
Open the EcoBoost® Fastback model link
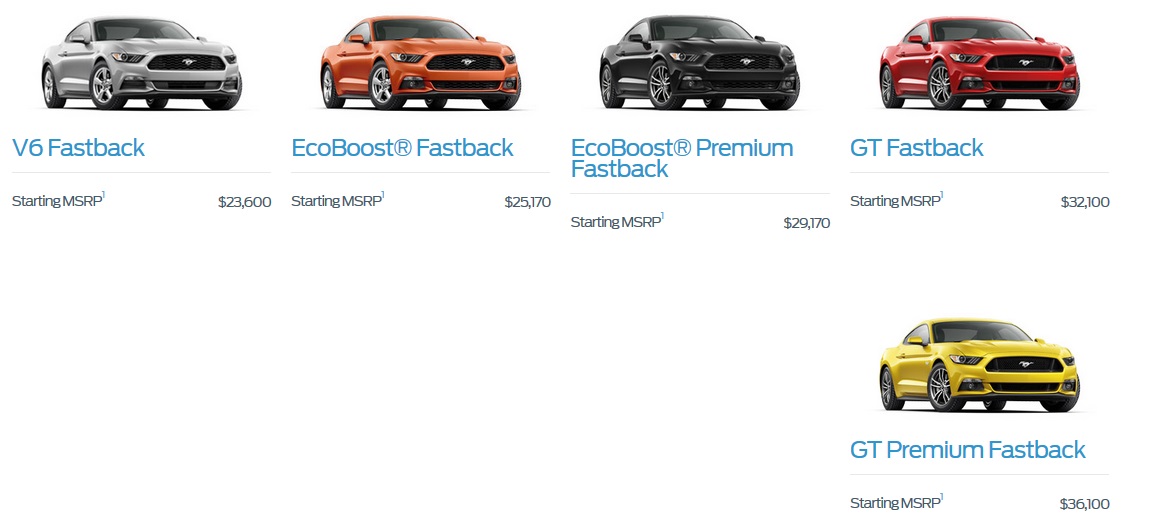click(x=402, y=148)
